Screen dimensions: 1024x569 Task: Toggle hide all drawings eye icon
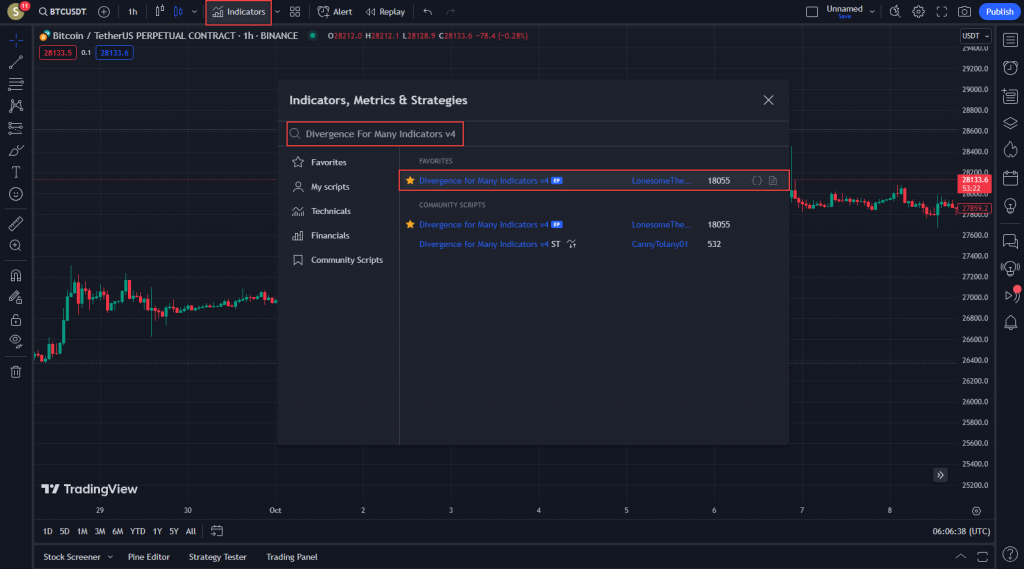tap(16, 341)
